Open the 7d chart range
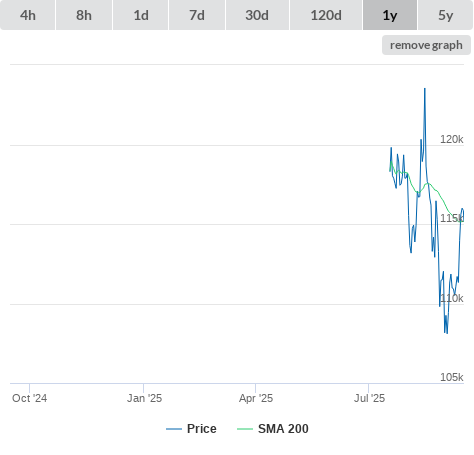This screenshot has height=455, width=474. [197, 15]
